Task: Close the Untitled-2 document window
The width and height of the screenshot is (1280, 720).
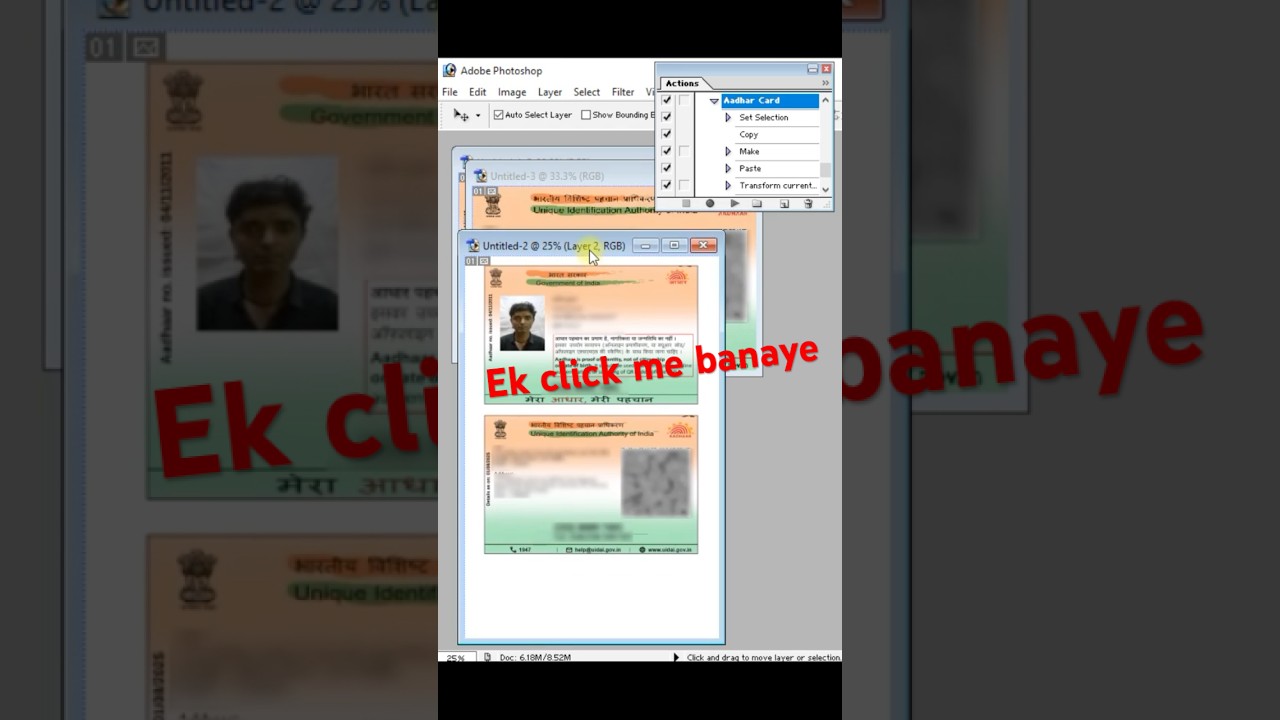Action: [x=703, y=245]
